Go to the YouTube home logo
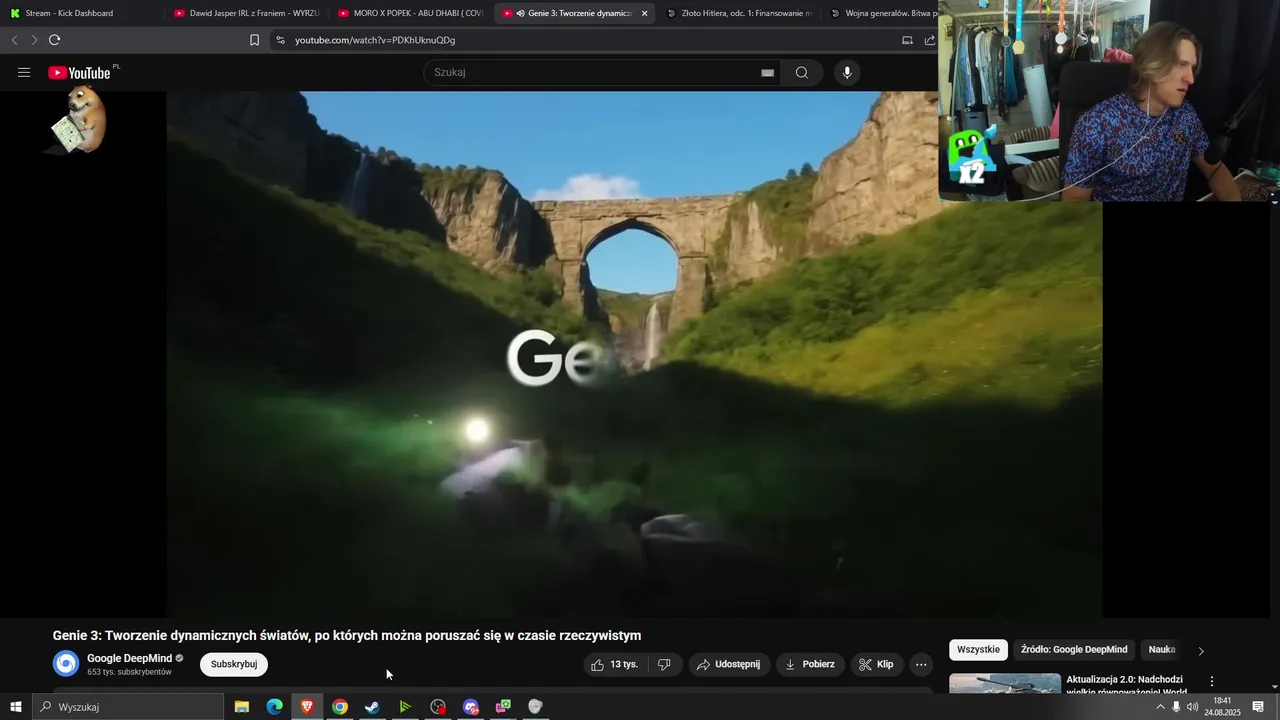The height and width of the screenshot is (720, 1280). tap(82, 72)
